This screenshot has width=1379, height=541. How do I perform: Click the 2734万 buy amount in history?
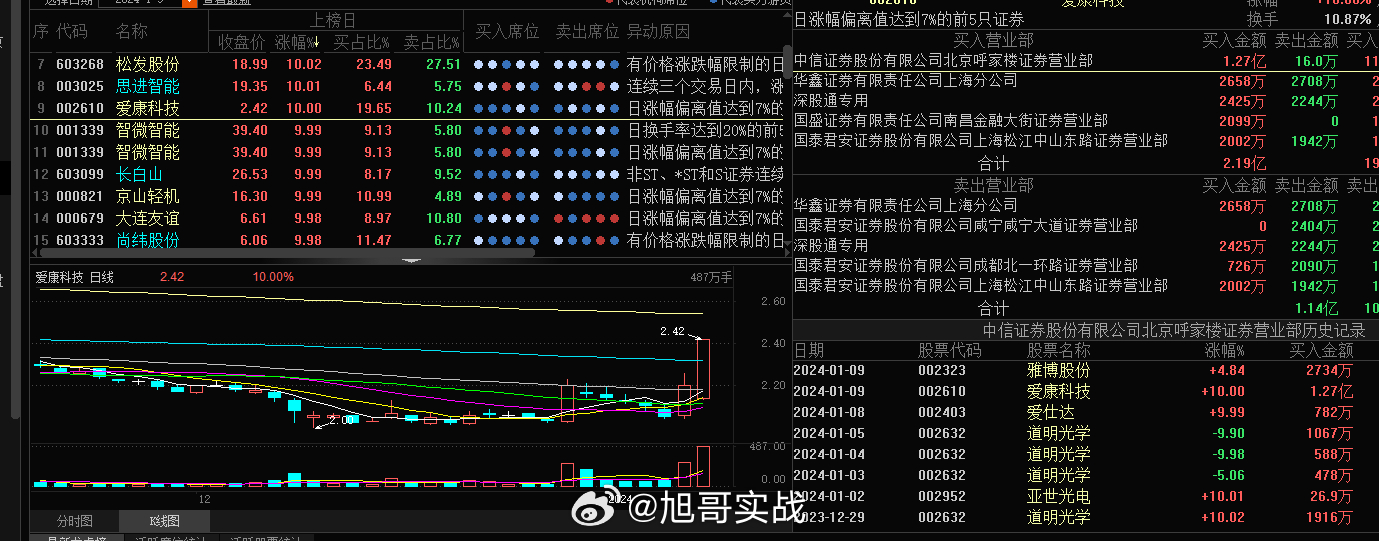tap(1329, 370)
